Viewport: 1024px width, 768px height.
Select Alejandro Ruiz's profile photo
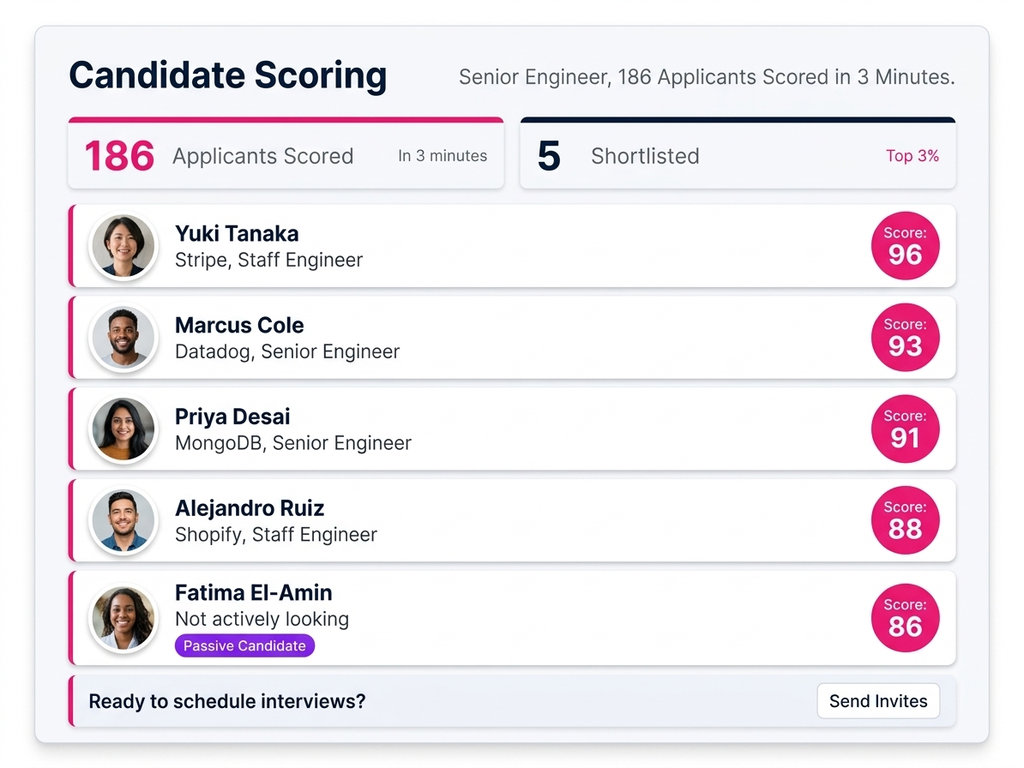click(124, 520)
